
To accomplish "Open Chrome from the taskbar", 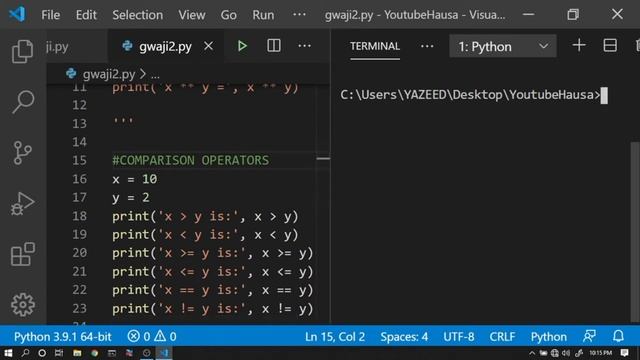I will pos(95,353).
